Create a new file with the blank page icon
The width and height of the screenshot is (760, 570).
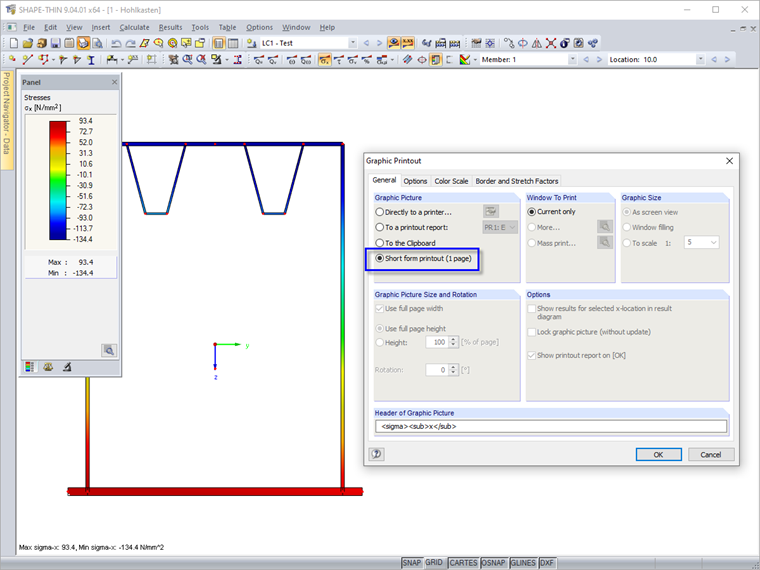[x=14, y=43]
